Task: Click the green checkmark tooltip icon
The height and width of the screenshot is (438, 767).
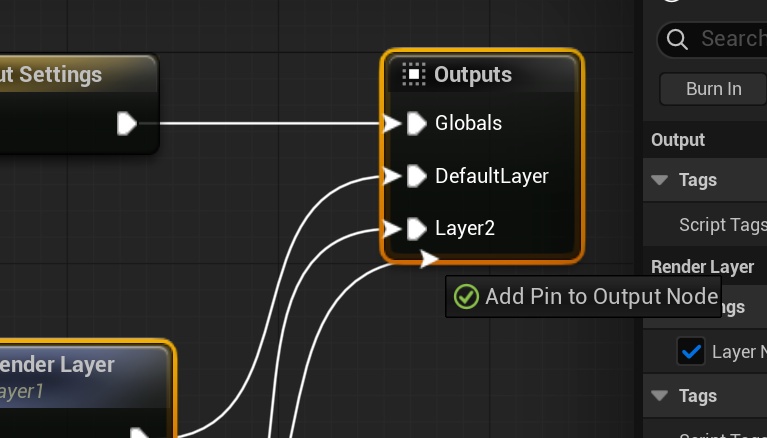Action: [x=466, y=296]
